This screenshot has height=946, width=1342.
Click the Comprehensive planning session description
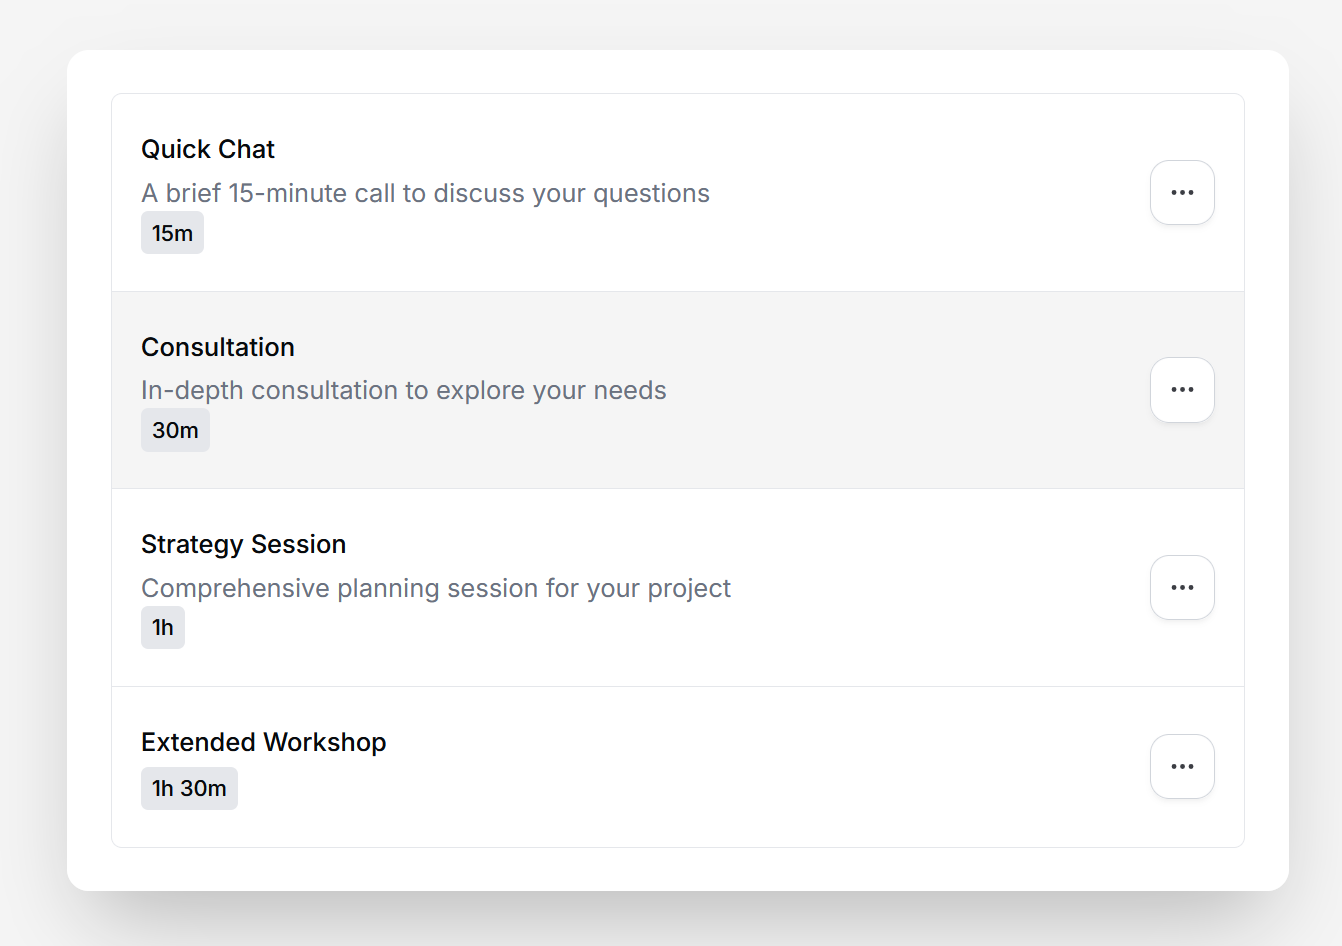[x=436, y=589]
